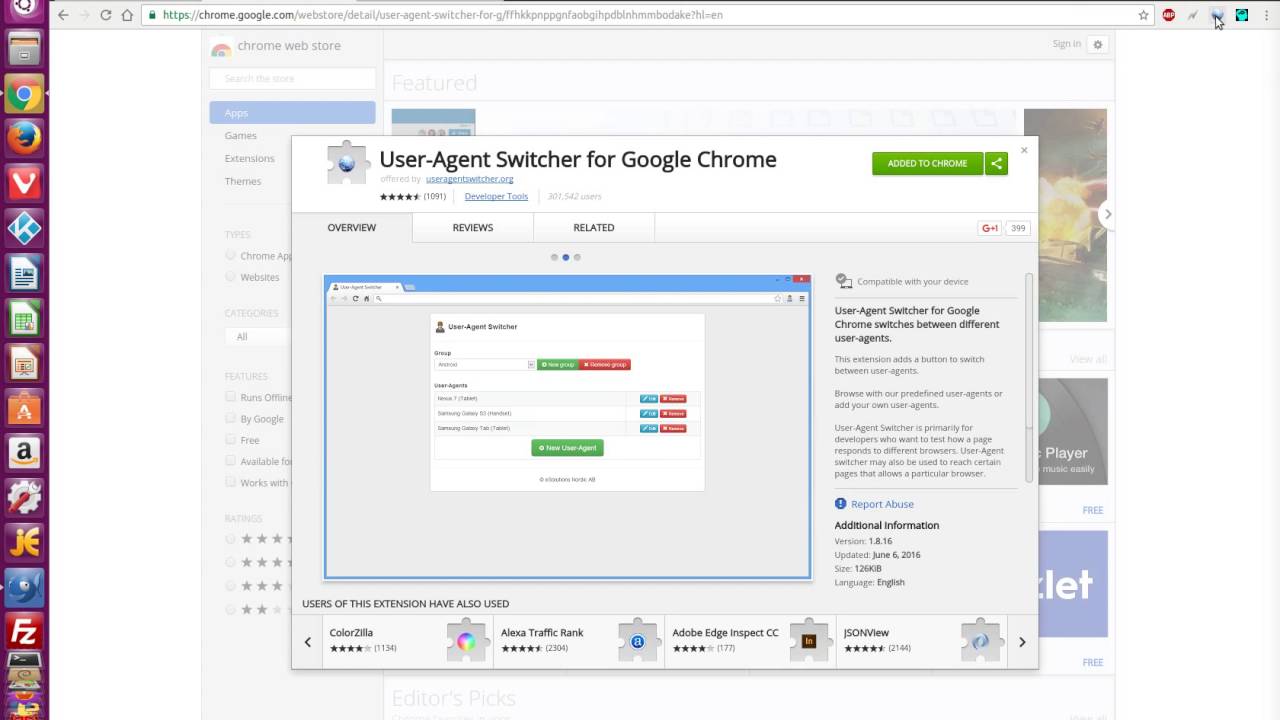1280x720 pixels.
Task: Check the Free feature
Action: pyautogui.click(x=230, y=439)
